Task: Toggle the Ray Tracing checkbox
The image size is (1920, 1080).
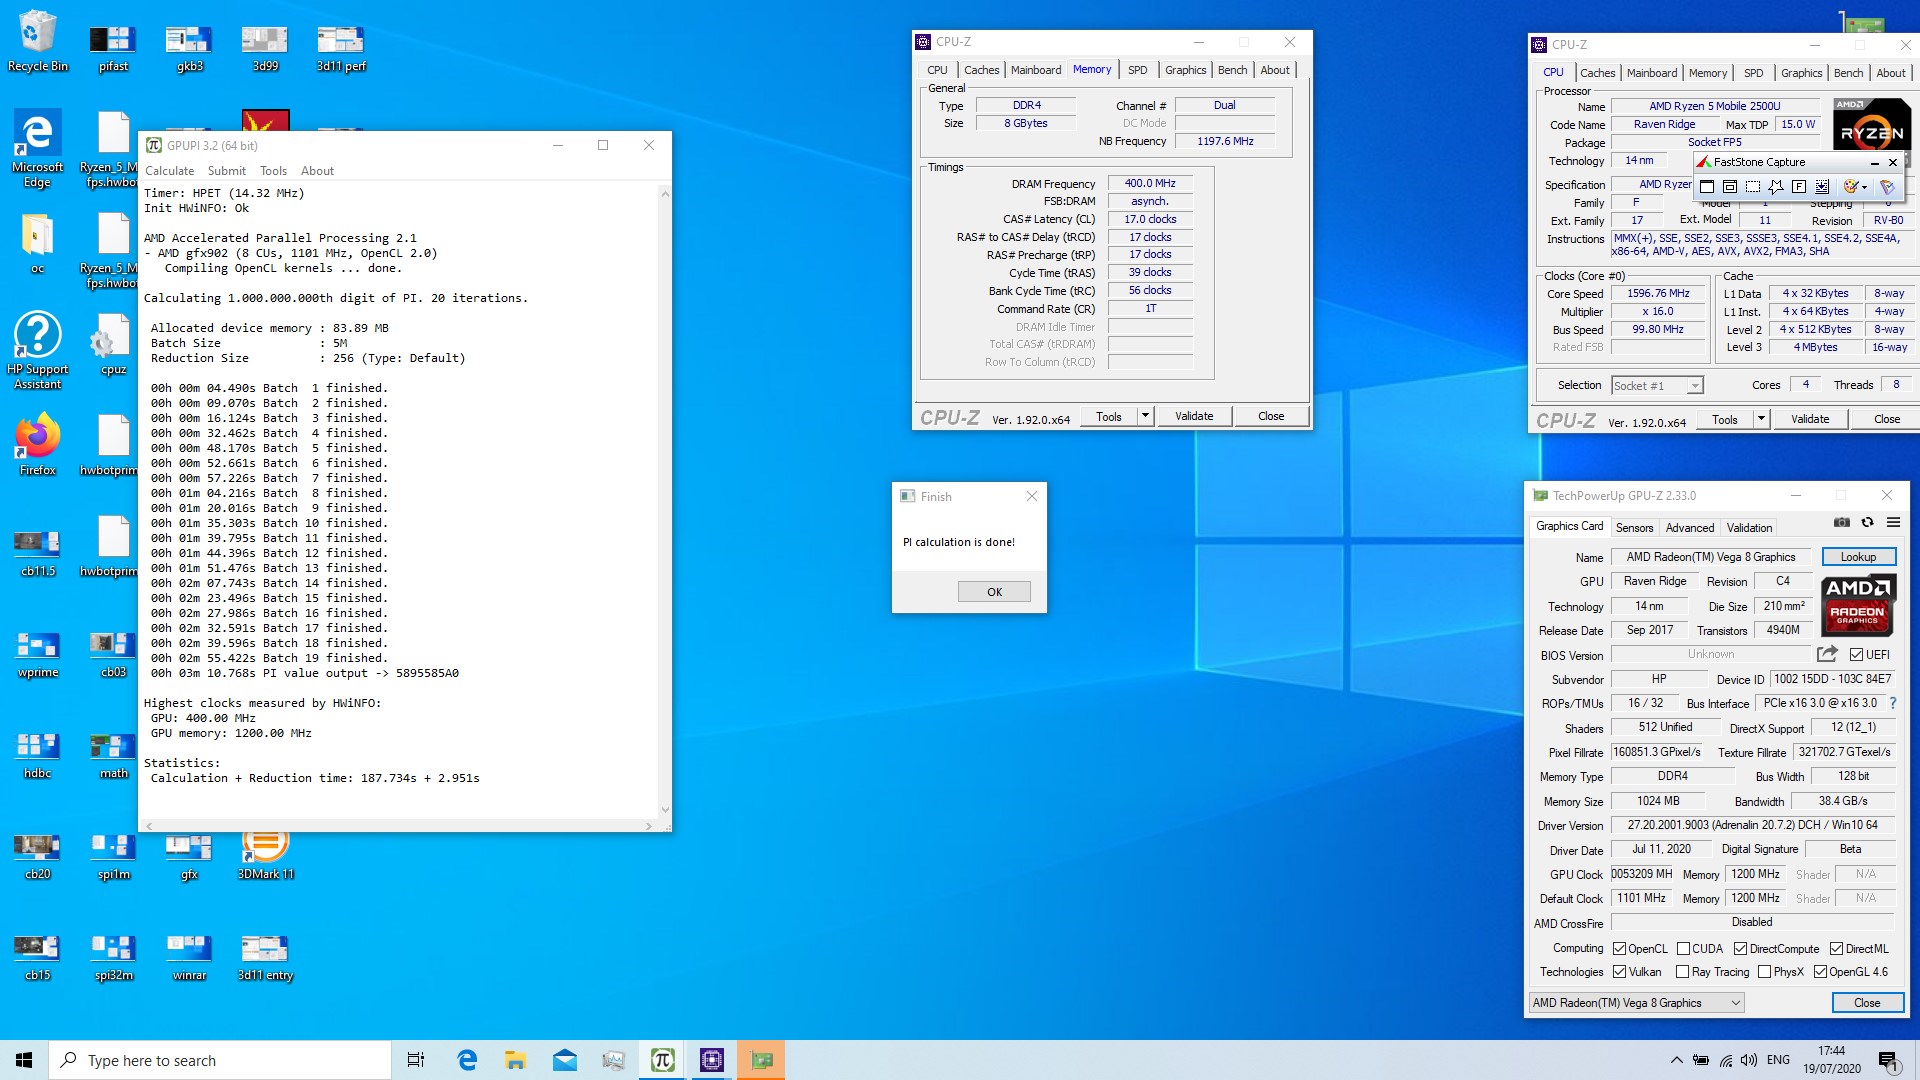Action: pyautogui.click(x=1682, y=972)
